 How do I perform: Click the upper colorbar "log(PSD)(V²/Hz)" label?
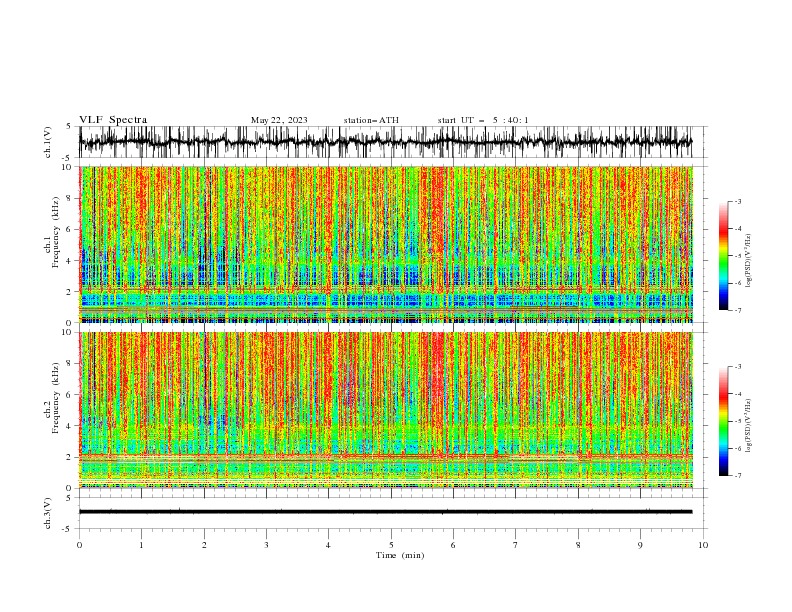pyautogui.click(x=749, y=261)
